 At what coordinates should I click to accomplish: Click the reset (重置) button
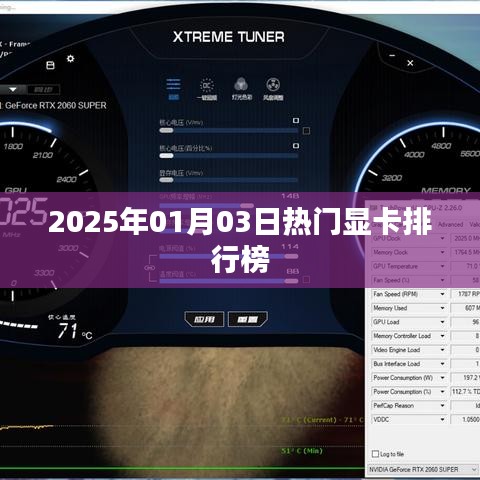tap(248, 319)
